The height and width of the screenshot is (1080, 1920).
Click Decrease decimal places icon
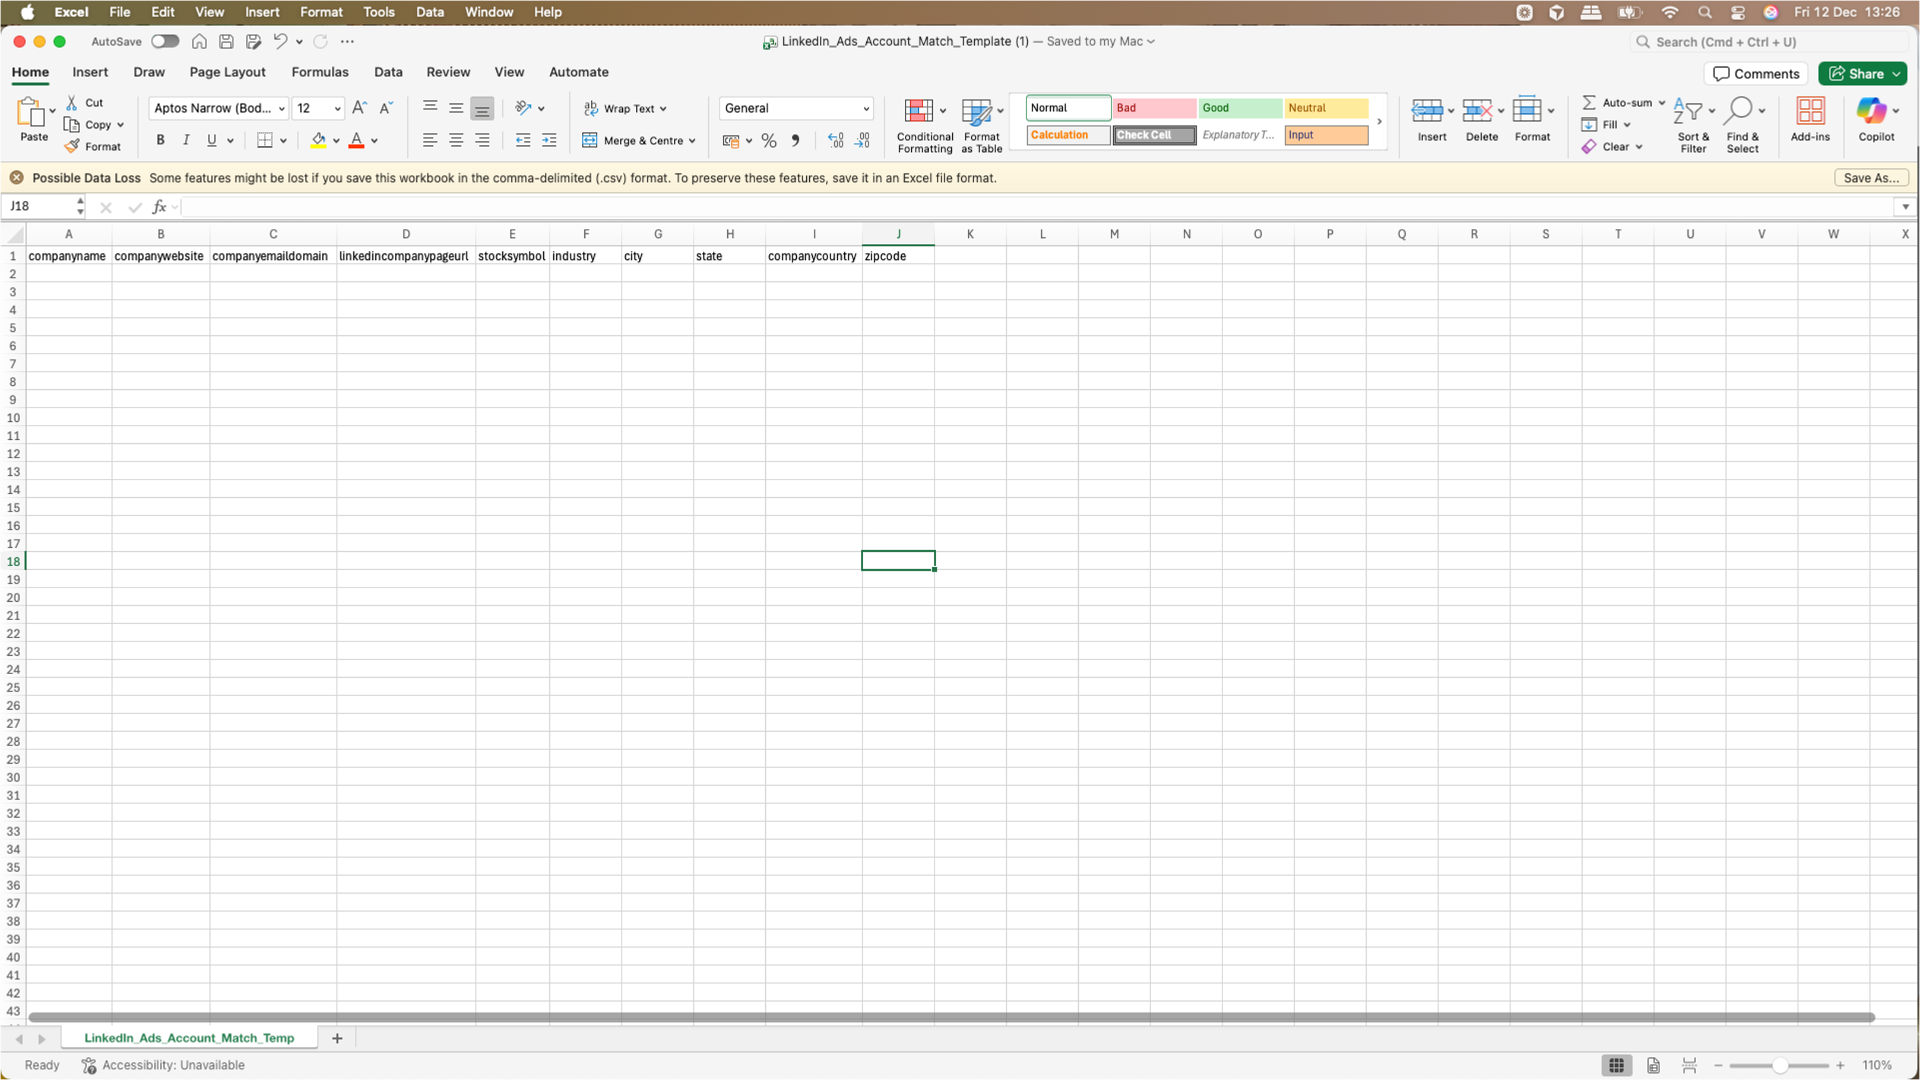863,141
